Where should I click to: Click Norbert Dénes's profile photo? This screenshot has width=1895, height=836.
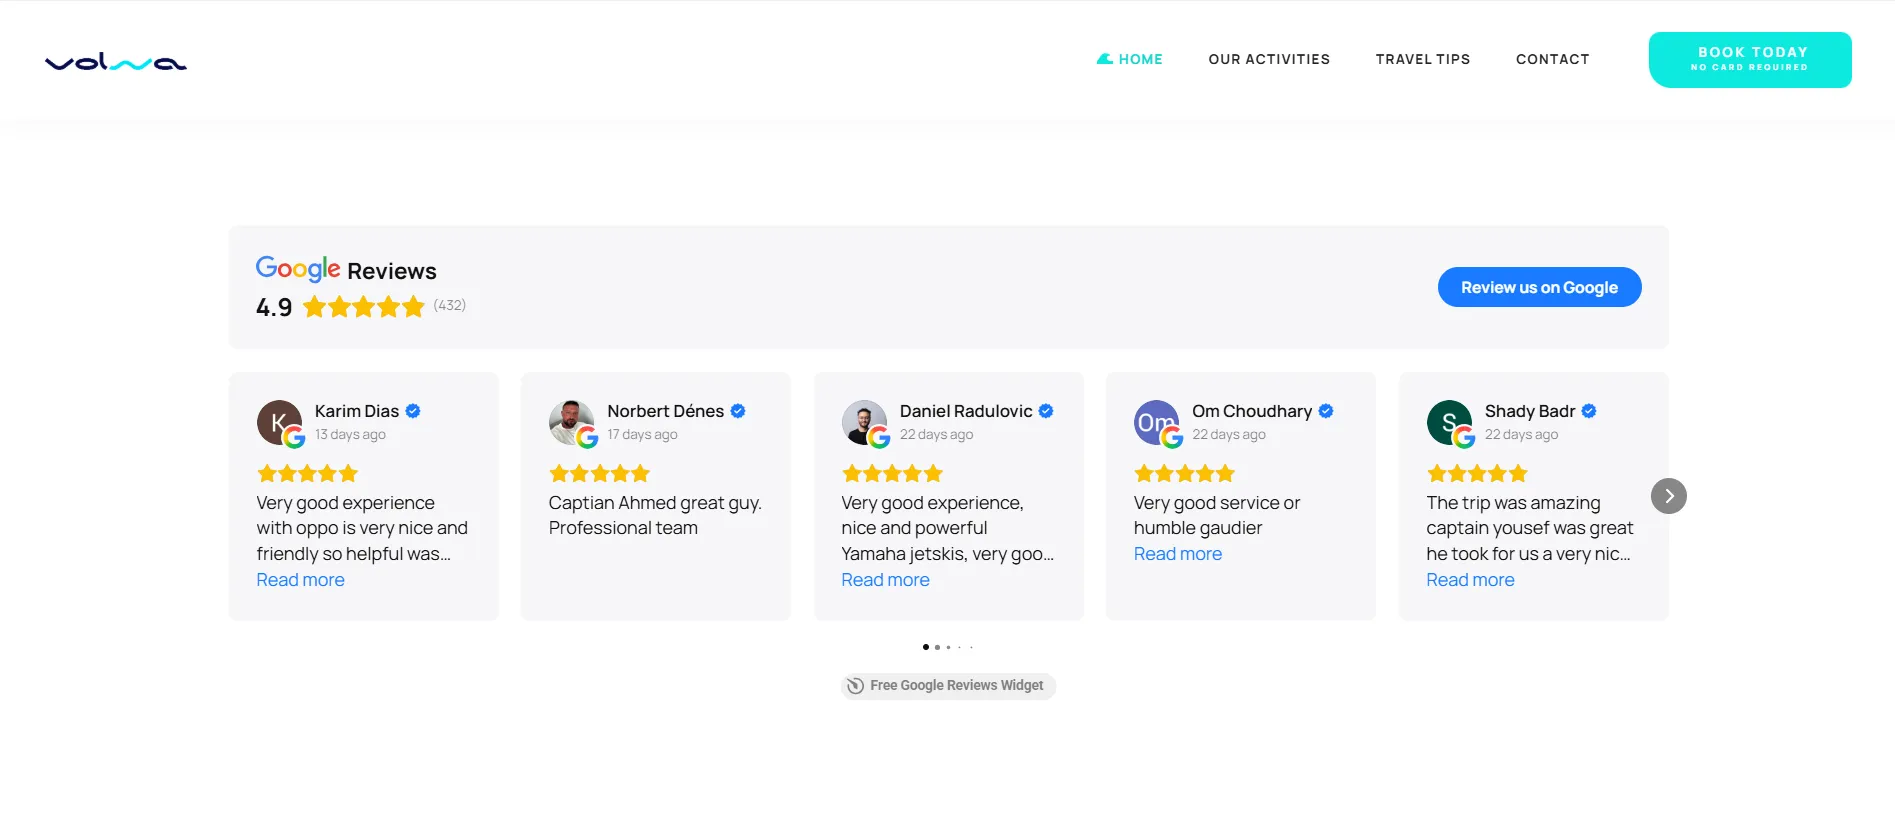[572, 423]
